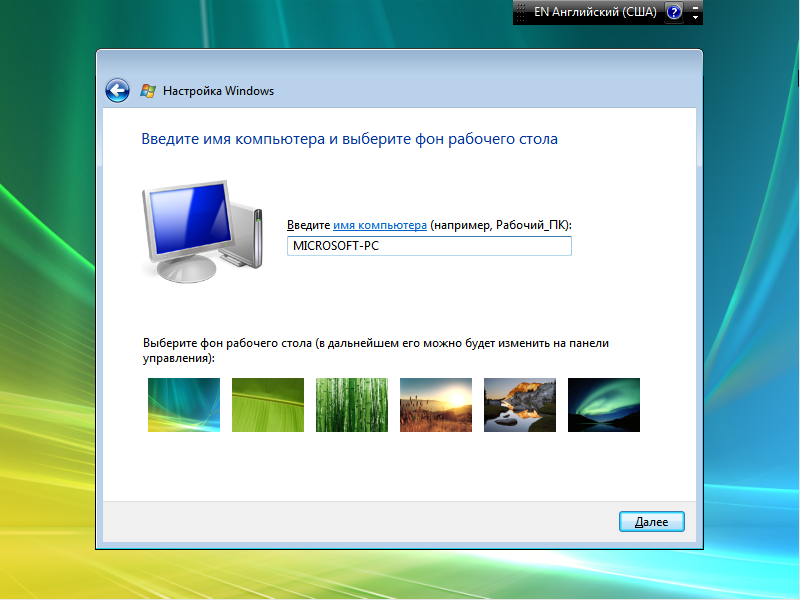Click heading 'Введите имя компьютера и выберите фон'

coord(350,139)
